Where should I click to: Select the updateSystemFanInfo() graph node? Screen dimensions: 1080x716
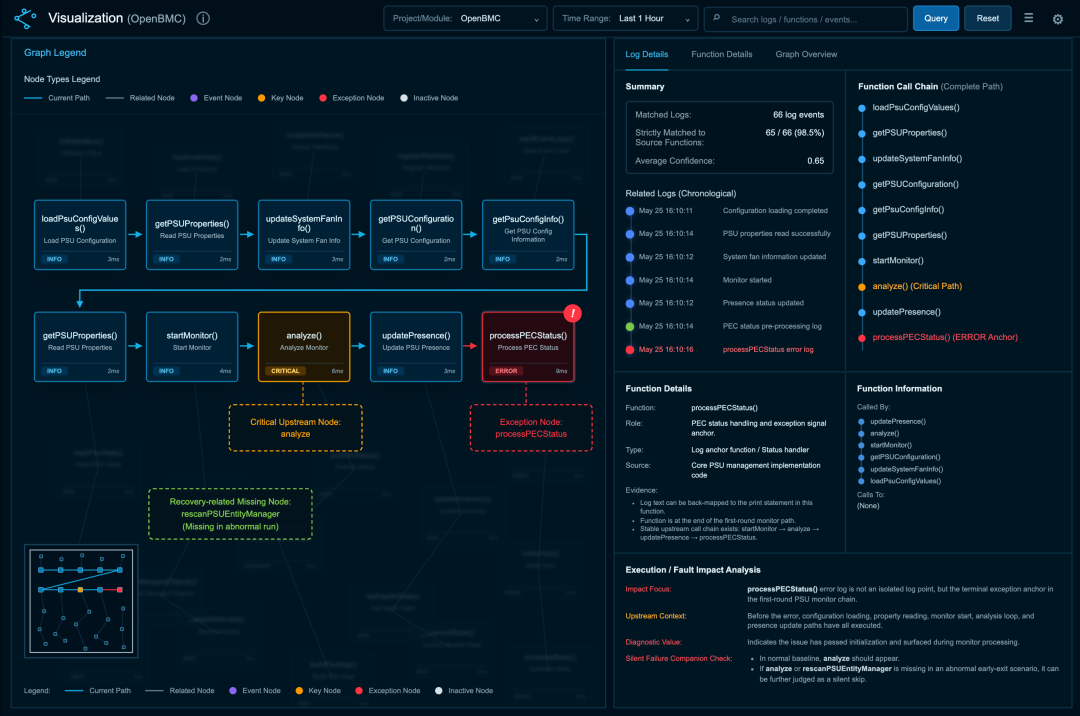click(x=304, y=235)
